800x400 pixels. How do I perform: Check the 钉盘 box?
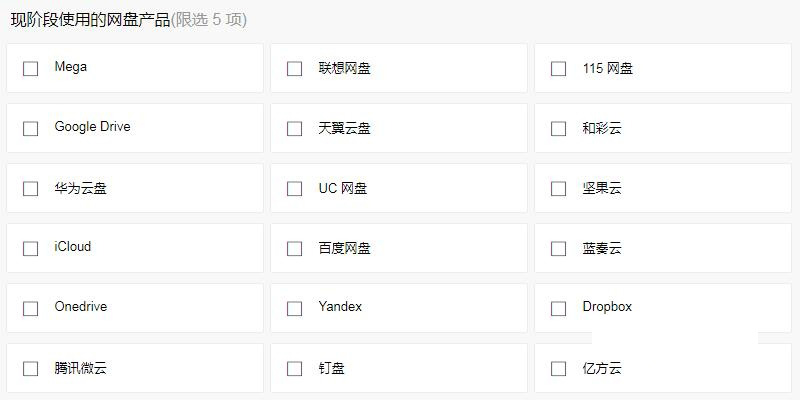[294, 369]
